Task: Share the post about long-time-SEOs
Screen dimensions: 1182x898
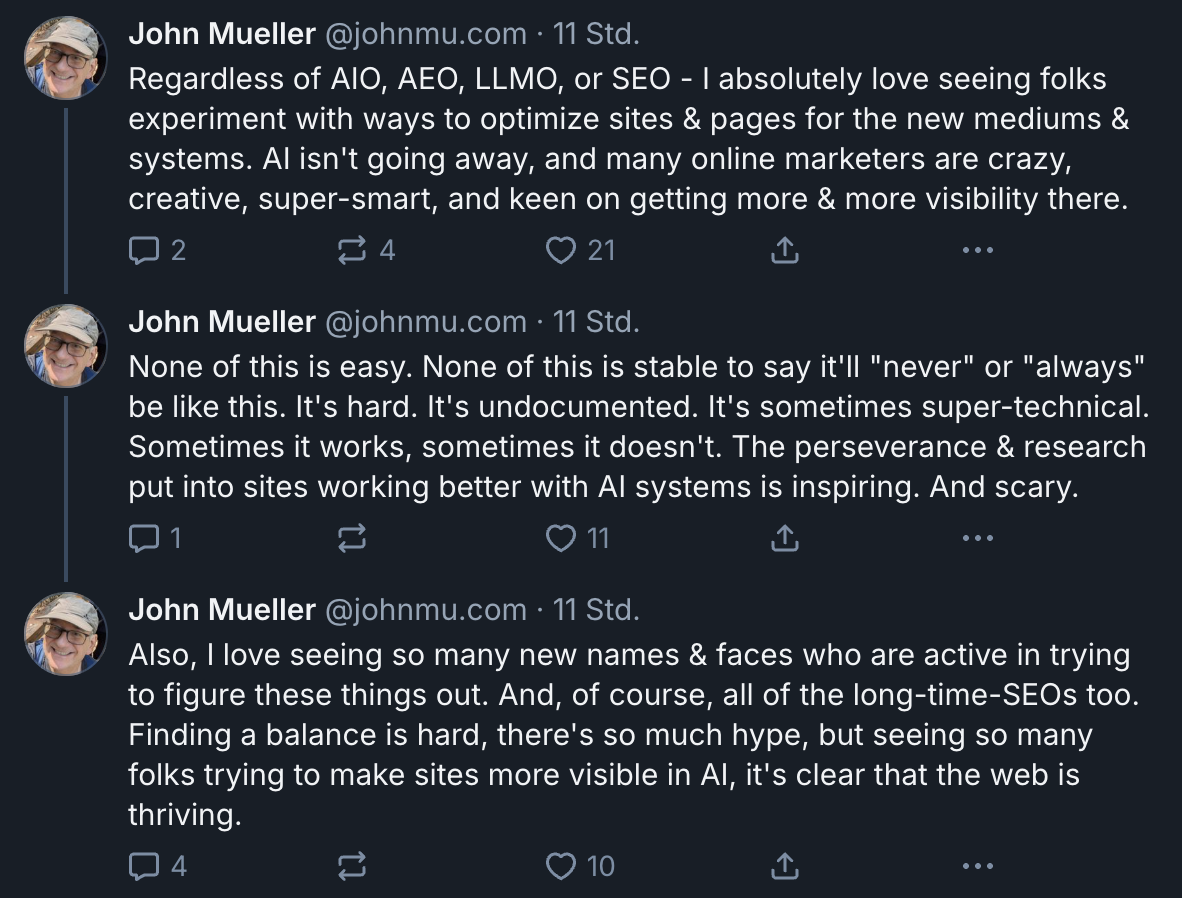Action: pyautogui.click(x=785, y=865)
